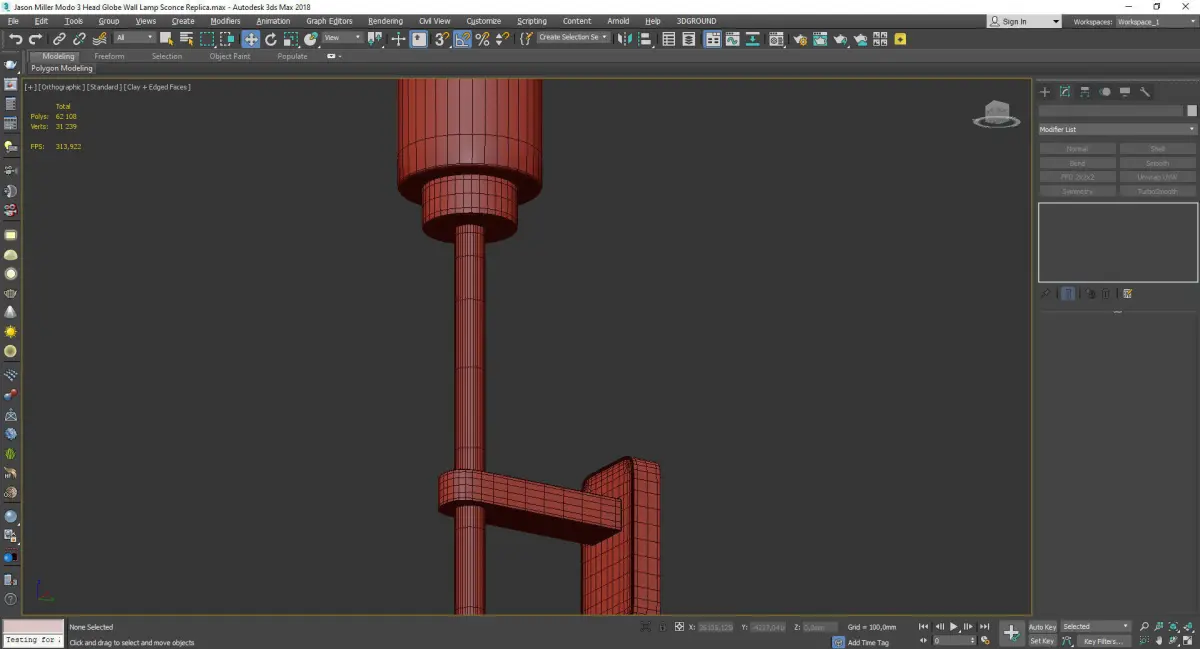Viewport: 1200px width, 649px height.
Task: Toggle the ribbon display icon
Action: click(x=713, y=39)
